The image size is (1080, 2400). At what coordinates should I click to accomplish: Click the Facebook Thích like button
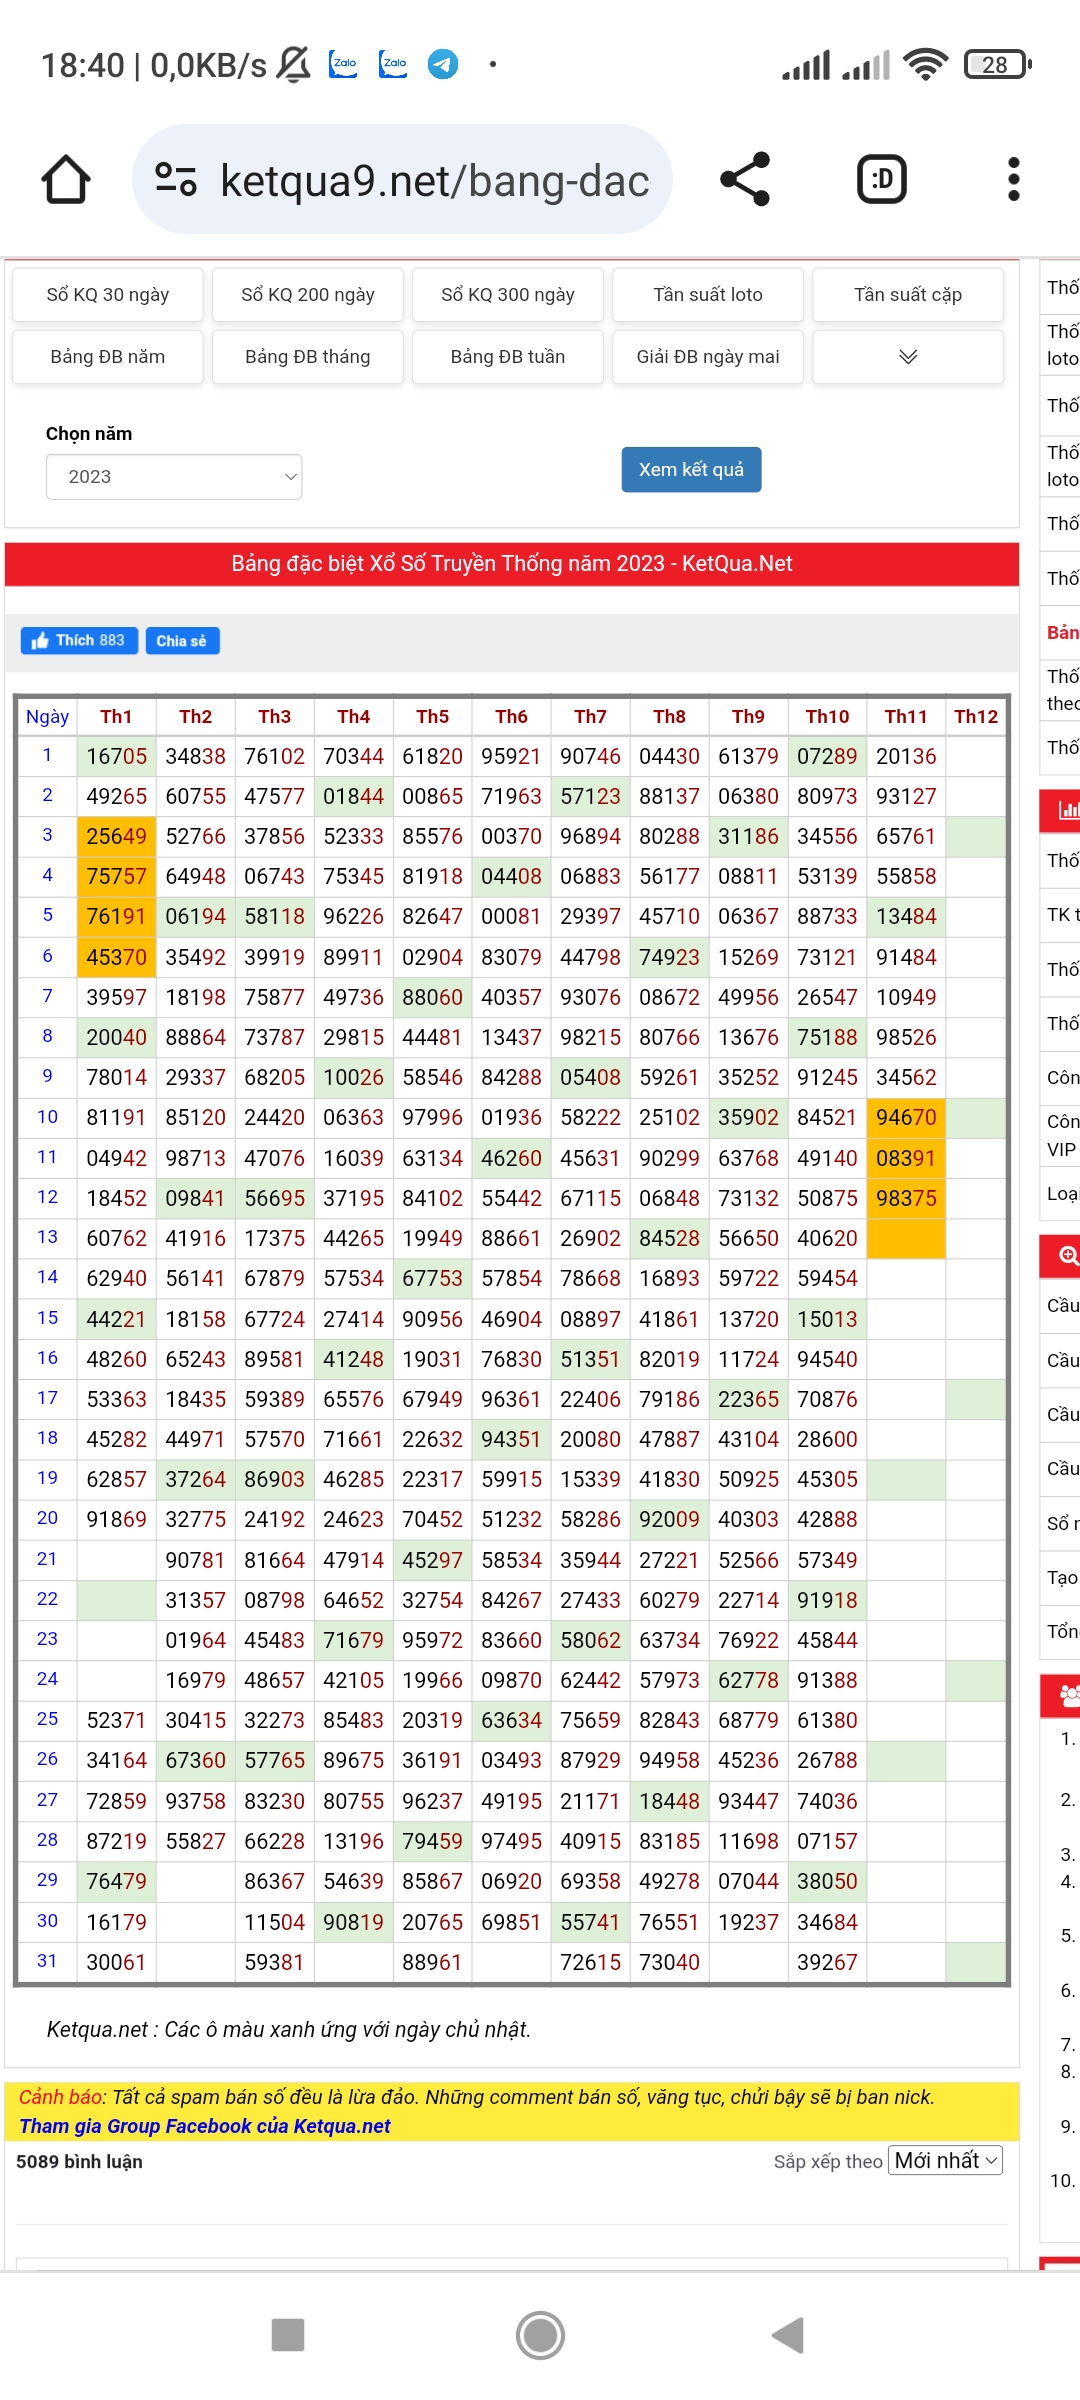pos(79,641)
